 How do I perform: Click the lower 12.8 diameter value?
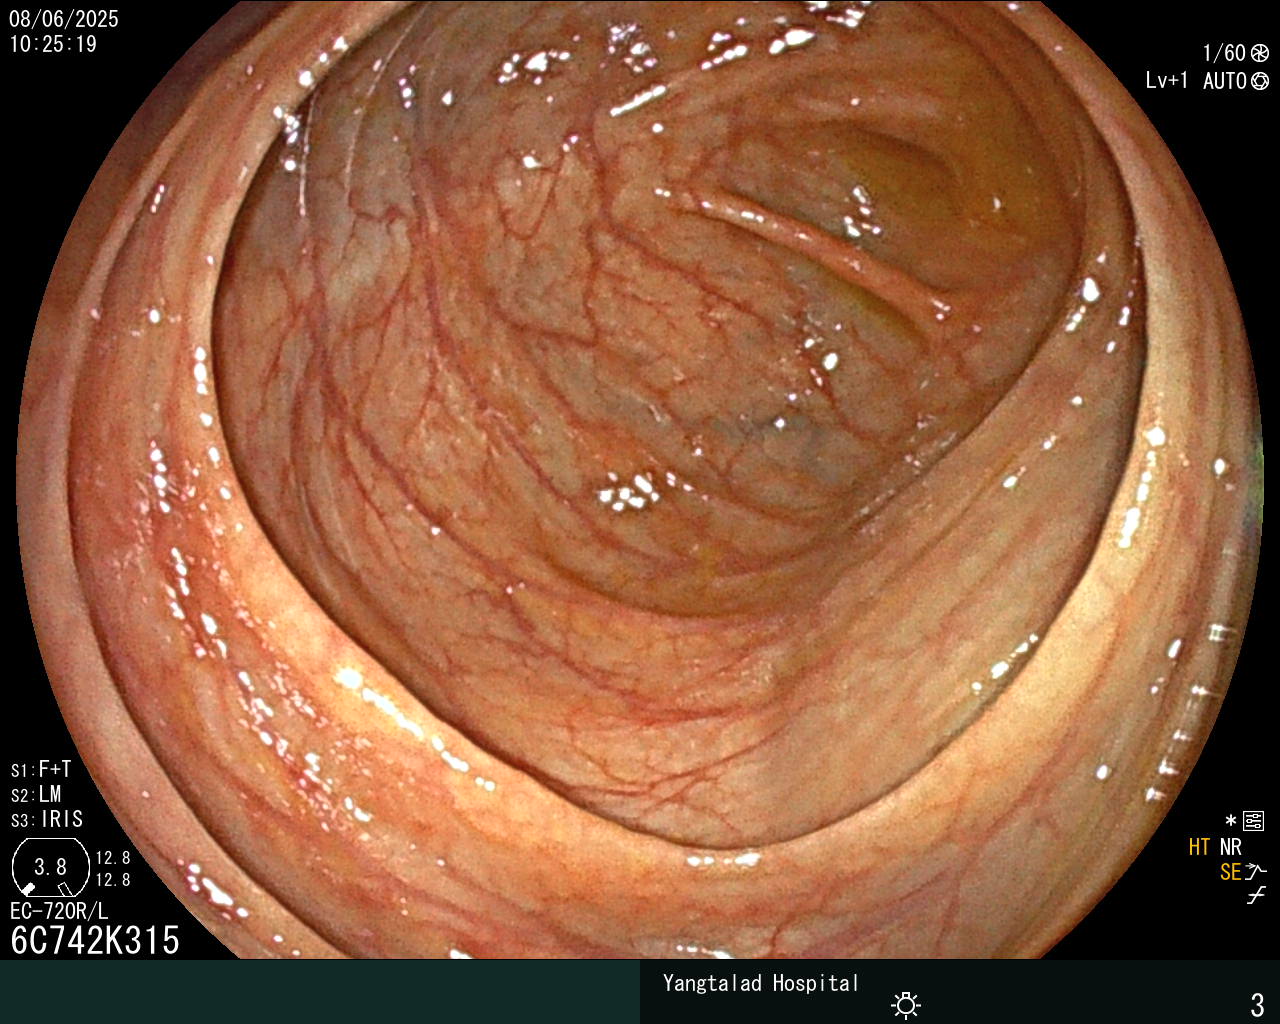(x=113, y=880)
